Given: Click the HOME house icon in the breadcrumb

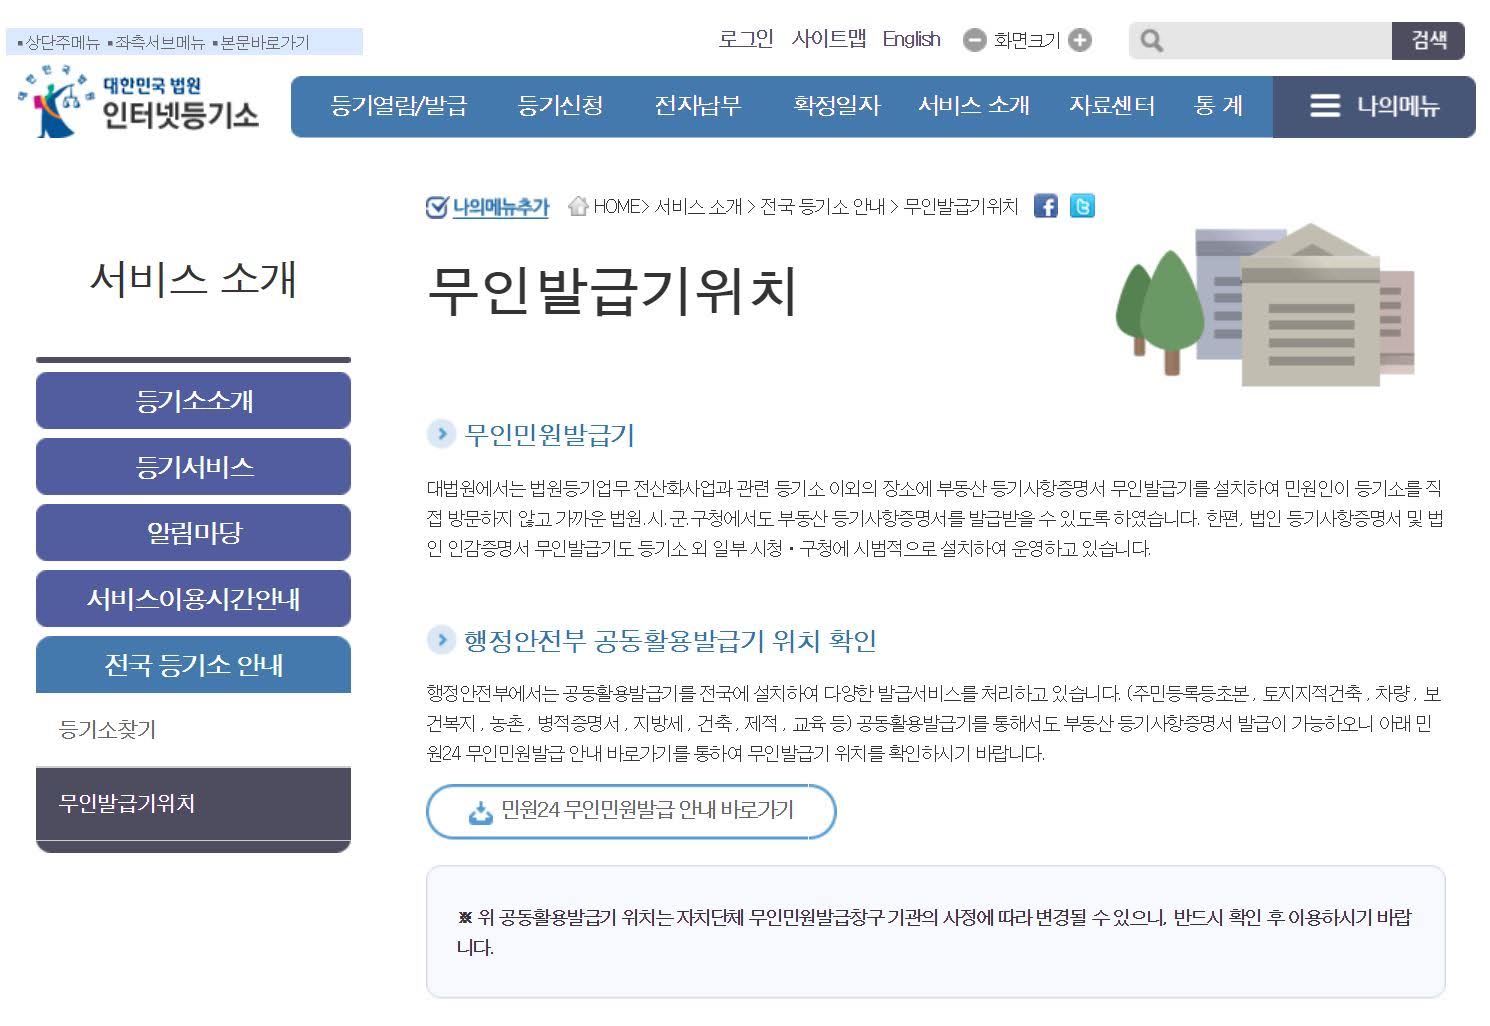Looking at the screenshot, I should [x=578, y=207].
